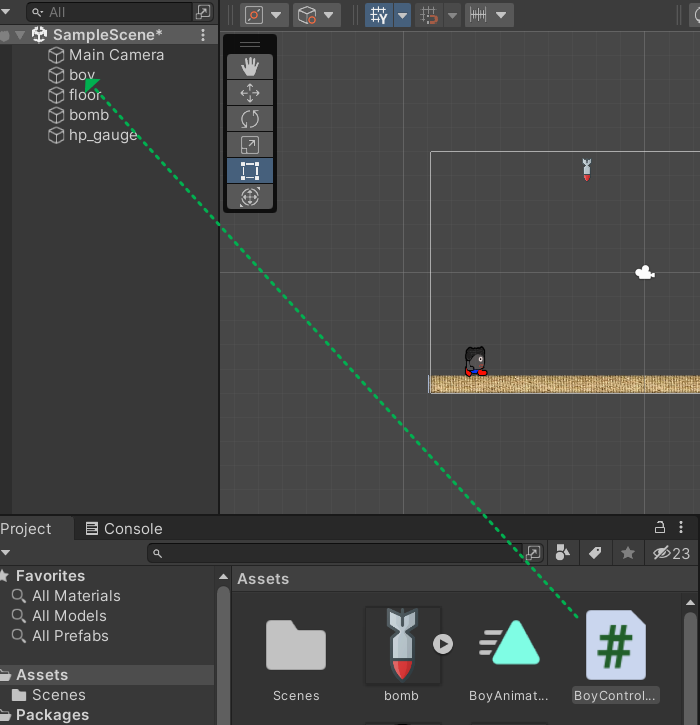Select the Transform tool
The image size is (700, 725).
tap(250, 197)
